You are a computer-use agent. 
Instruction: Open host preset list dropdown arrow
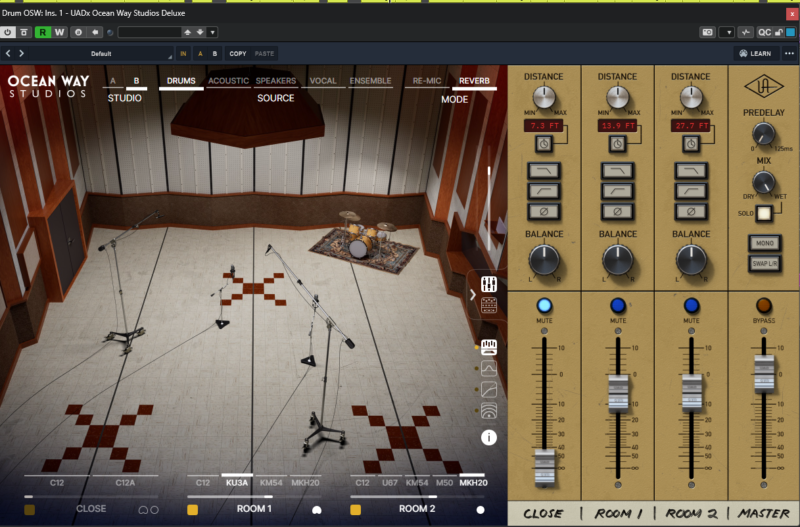212,32
